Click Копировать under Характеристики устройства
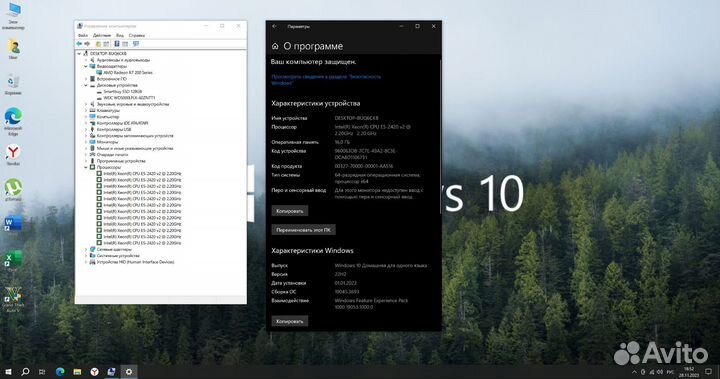This screenshot has width=720, height=379. (290, 211)
